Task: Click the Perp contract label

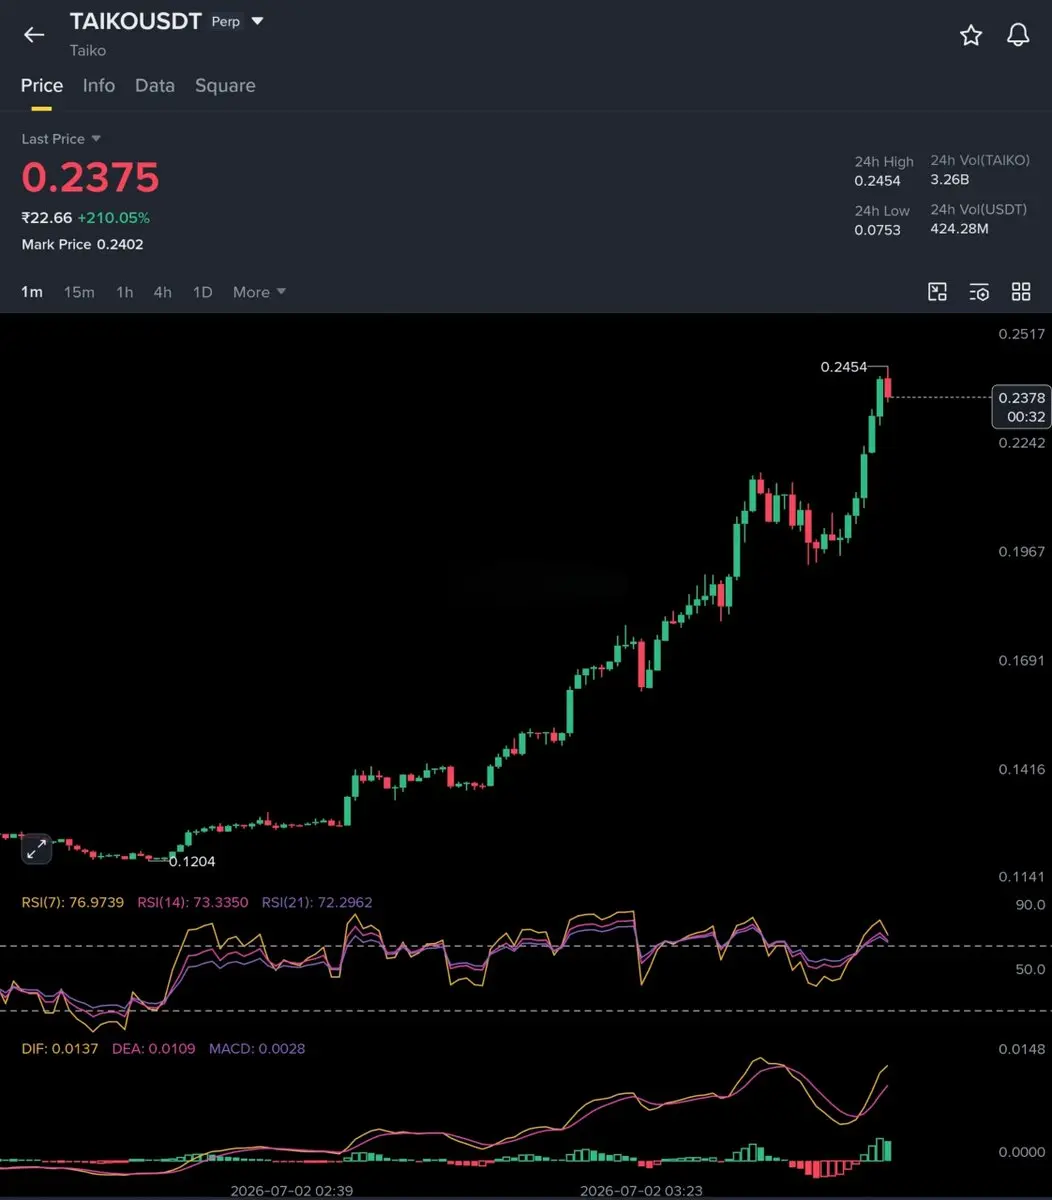Action: pyautogui.click(x=226, y=21)
